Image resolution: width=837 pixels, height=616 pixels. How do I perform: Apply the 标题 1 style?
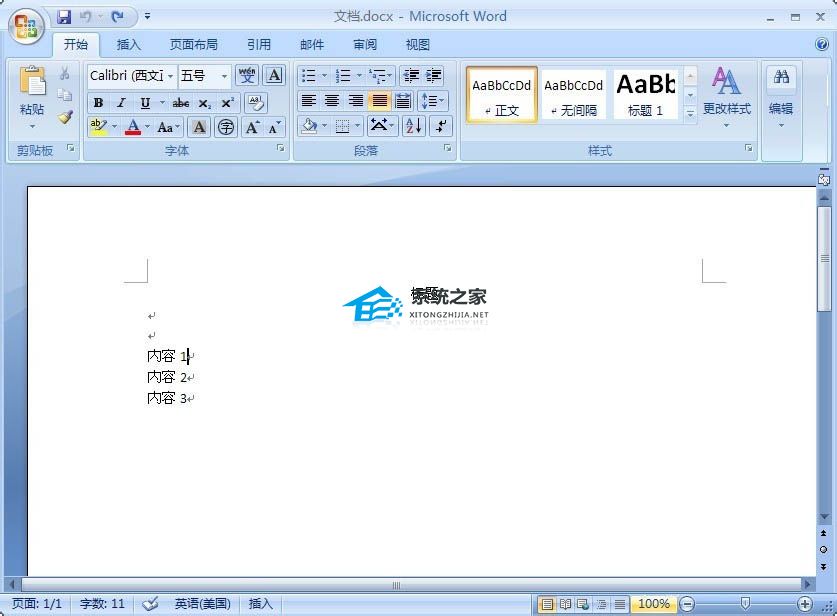click(x=645, y=95)
